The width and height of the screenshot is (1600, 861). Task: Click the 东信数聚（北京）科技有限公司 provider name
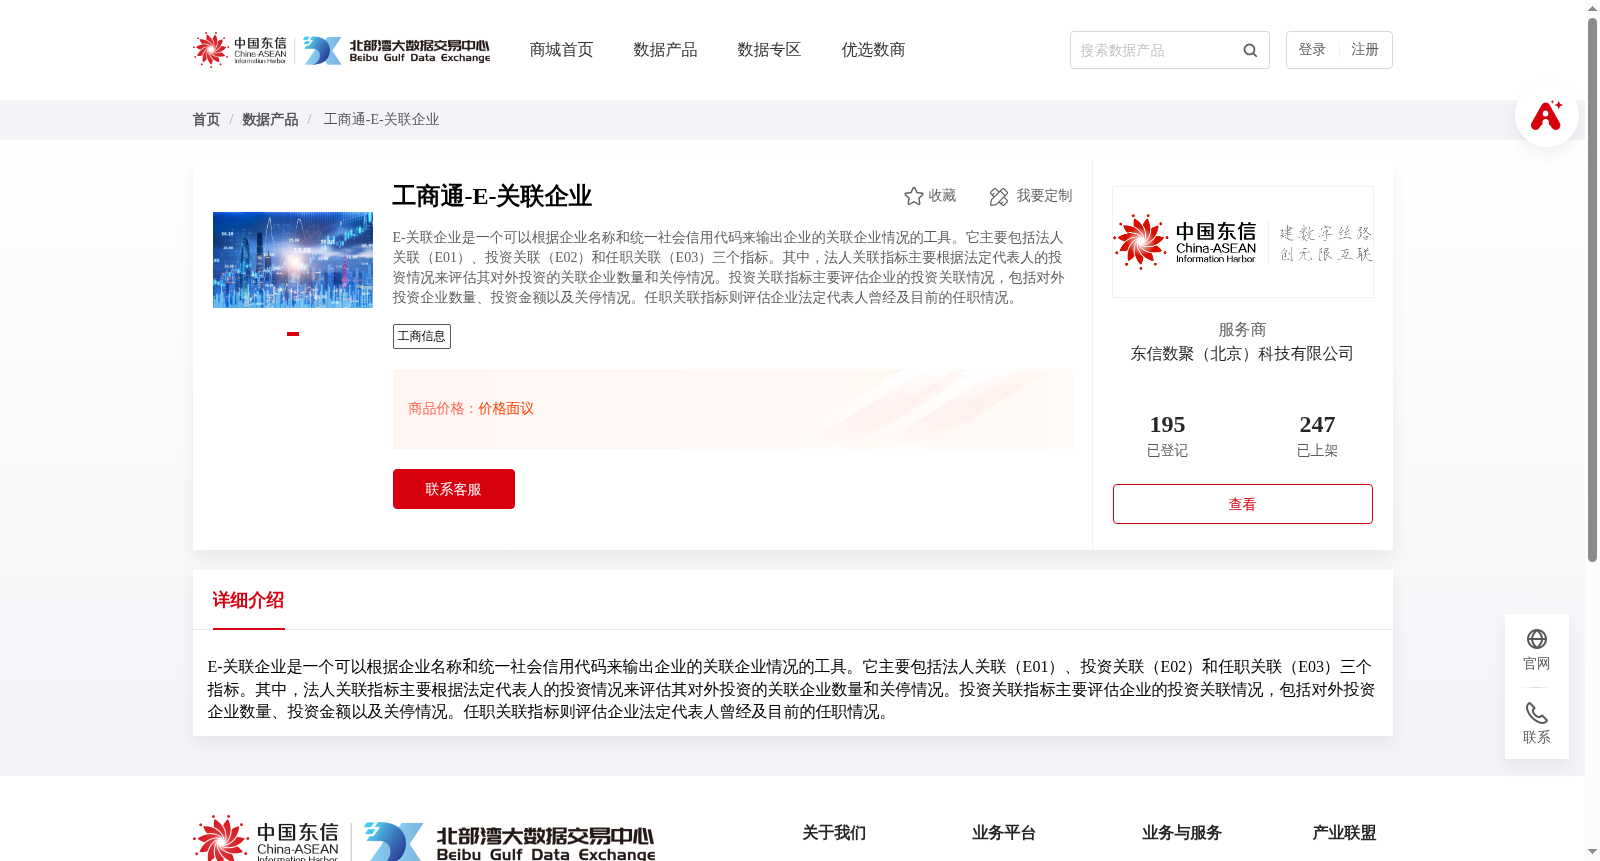pyautogui.click(x=1242, y=354)
